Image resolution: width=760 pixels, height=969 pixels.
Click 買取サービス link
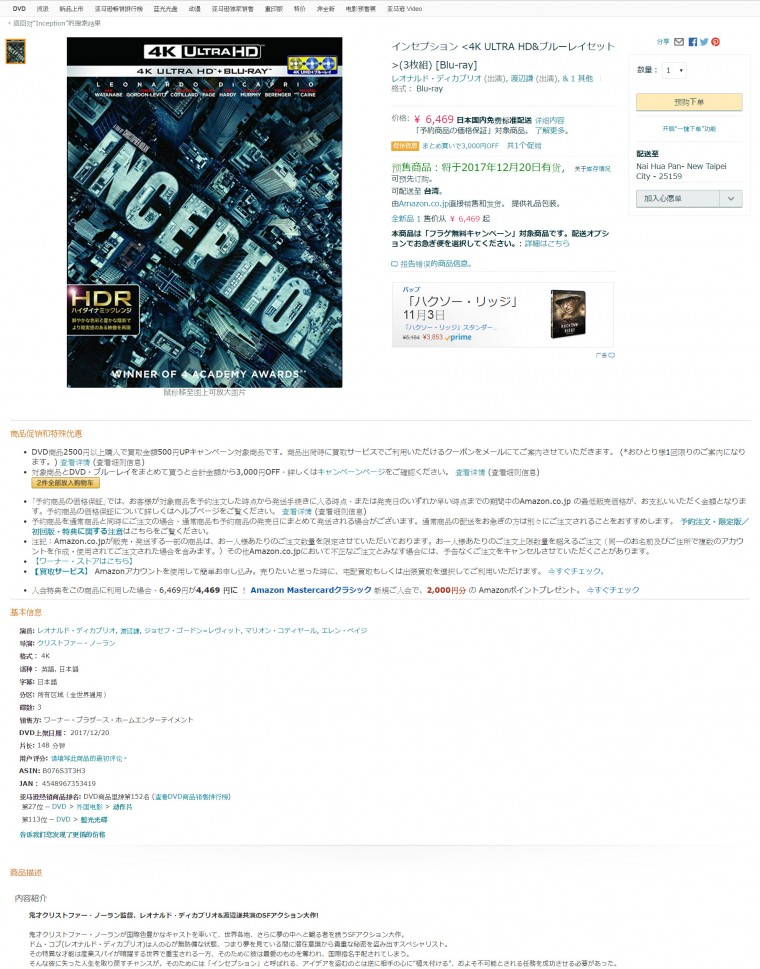point(61,572)
